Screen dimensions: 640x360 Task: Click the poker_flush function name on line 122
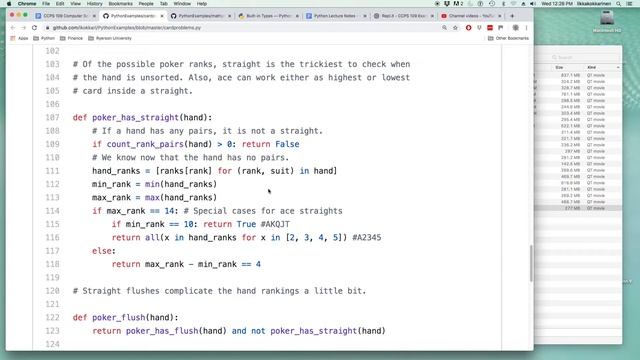point(118,318)
